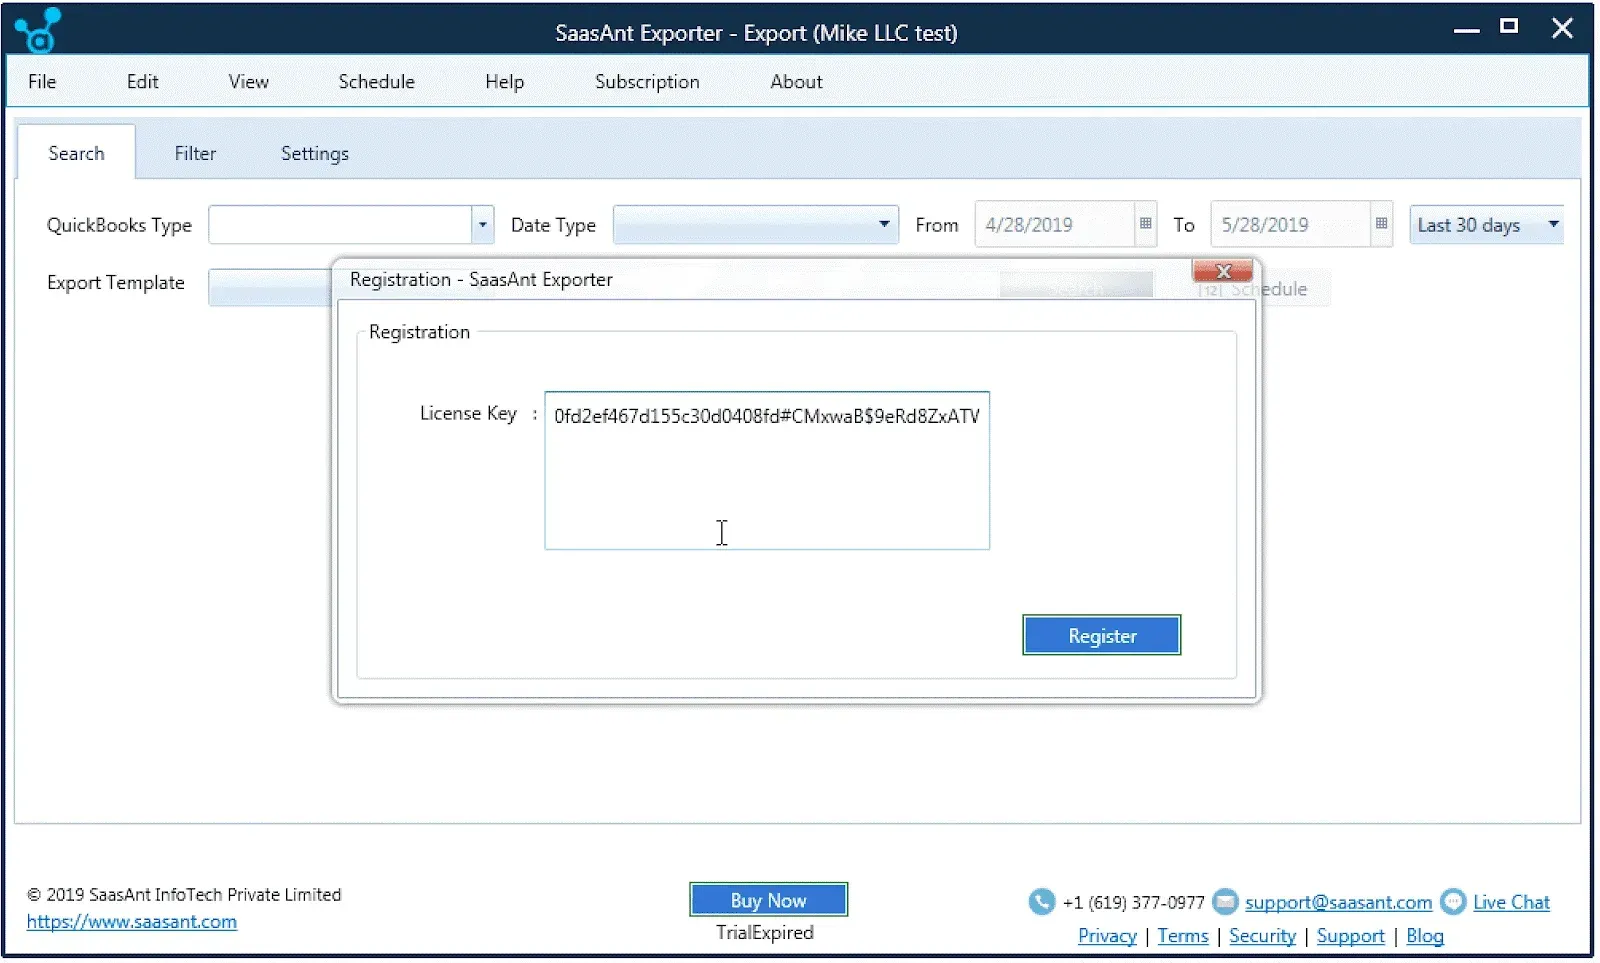
Task: Open the View menu
Action: 248,82
